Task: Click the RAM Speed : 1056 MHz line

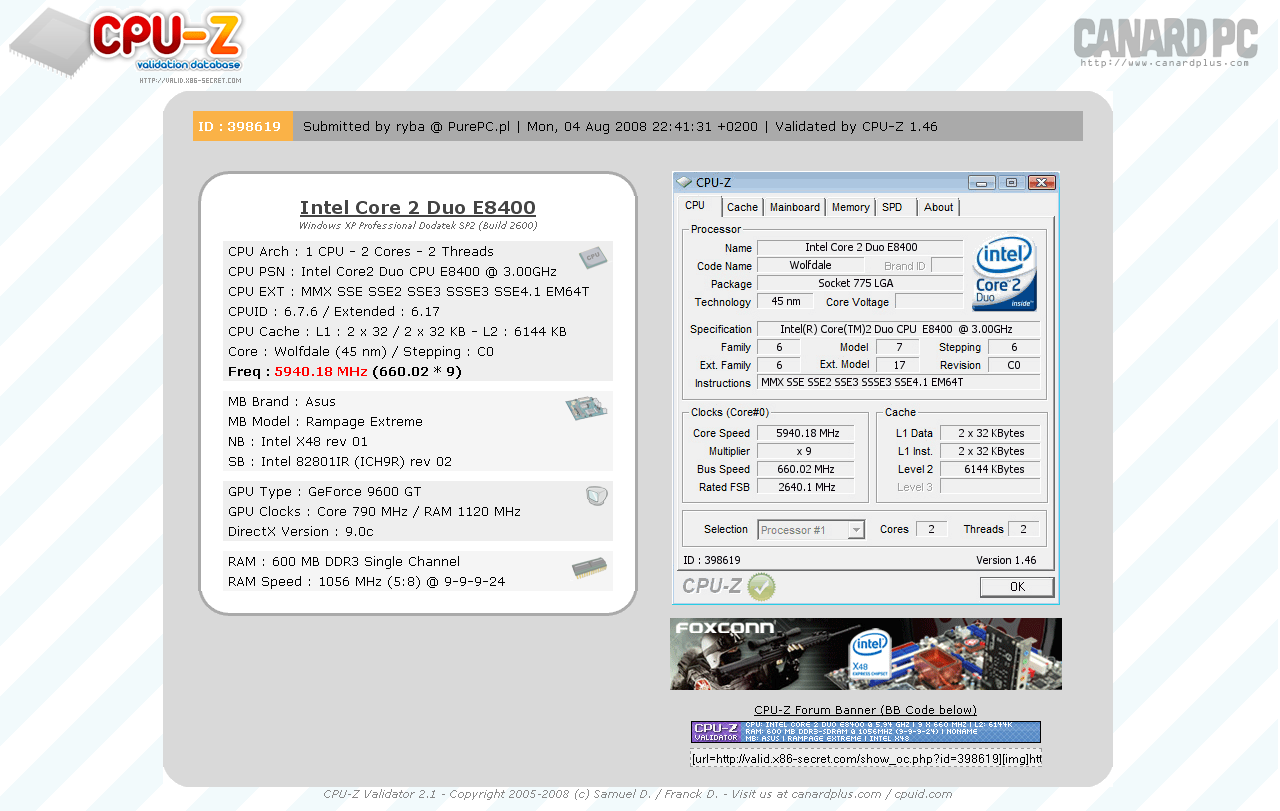Action: pos(367,582)
